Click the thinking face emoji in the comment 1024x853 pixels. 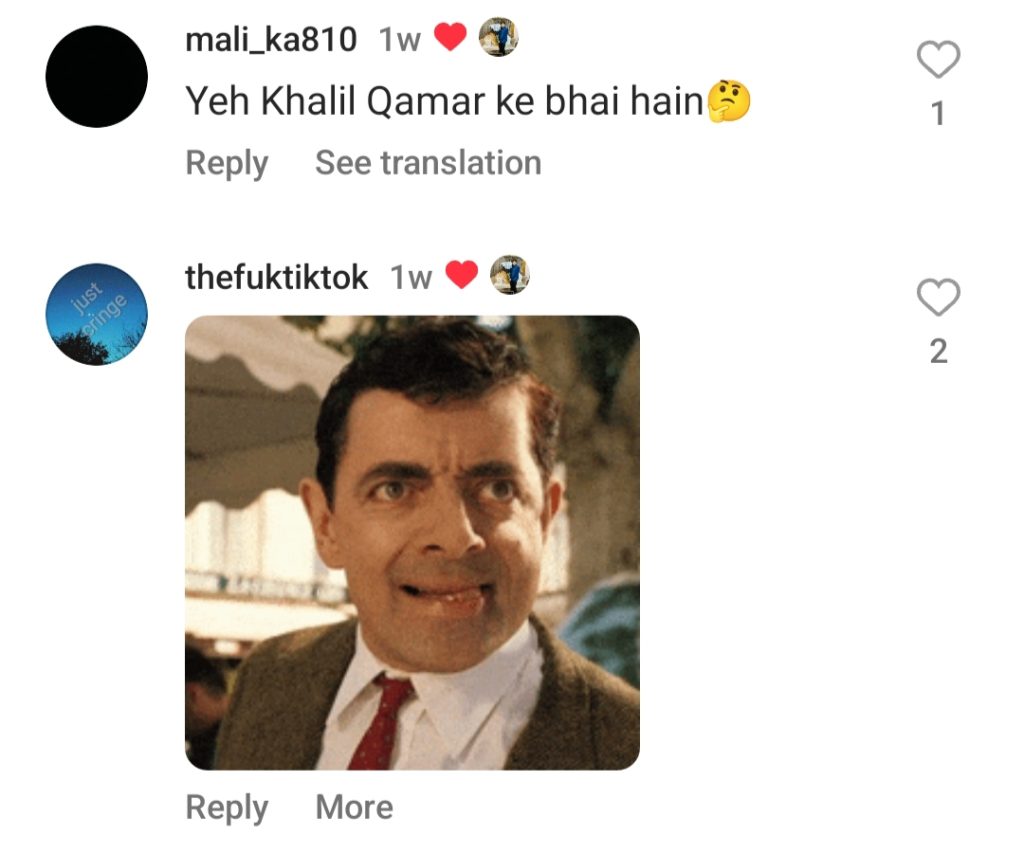729,101
